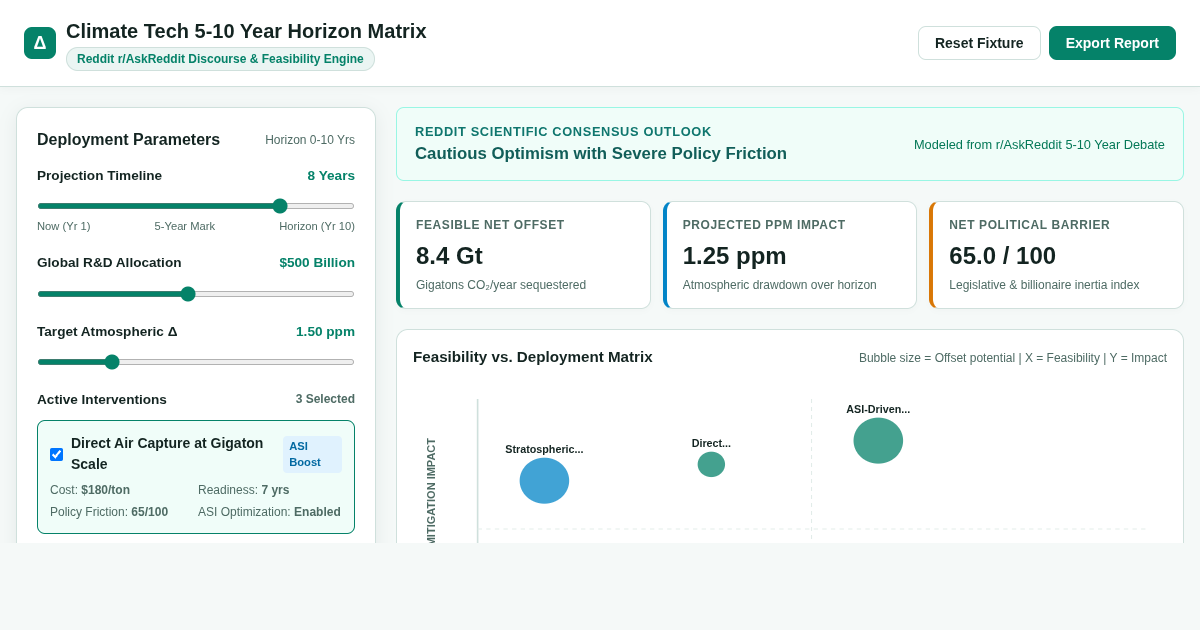This screenshot has width=1200, height=630.
Task: Open the Projected PPM Impact card
Action: [790, 255]
